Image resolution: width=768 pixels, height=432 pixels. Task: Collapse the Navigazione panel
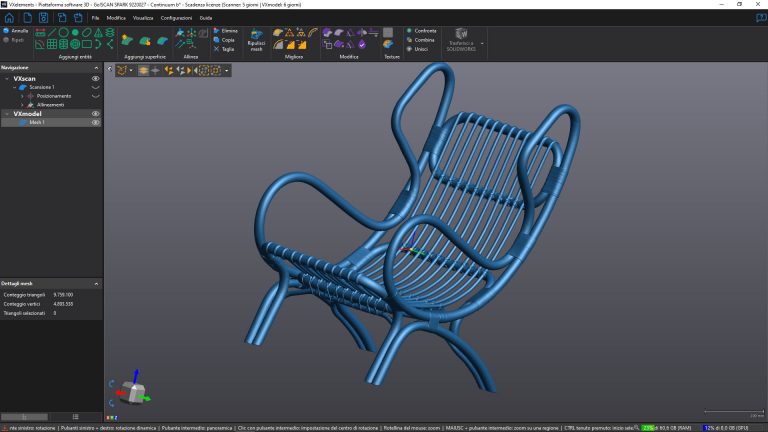(x=97, y=67)
